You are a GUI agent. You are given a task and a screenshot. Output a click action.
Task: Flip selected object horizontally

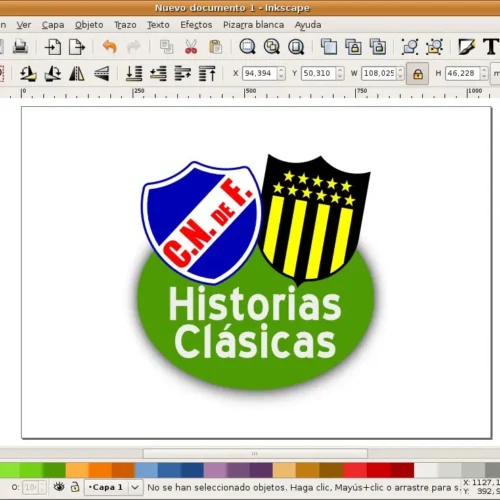77,73
